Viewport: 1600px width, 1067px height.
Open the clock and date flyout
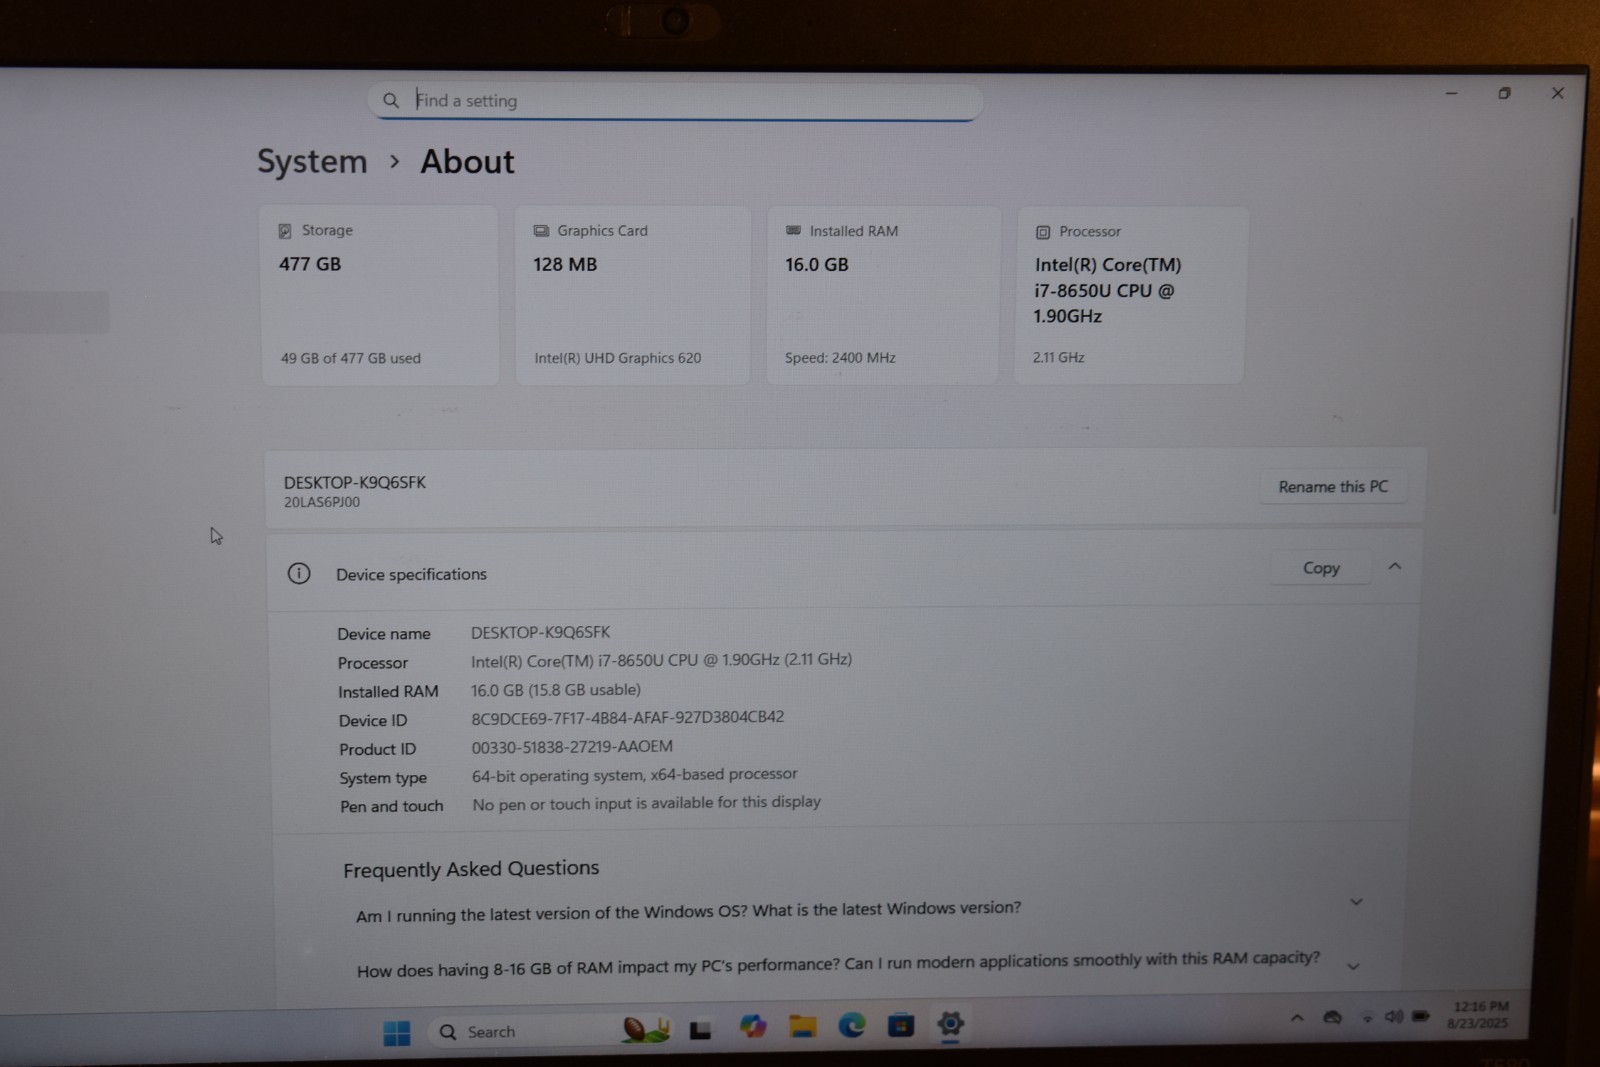(x=1479, y=1015)
